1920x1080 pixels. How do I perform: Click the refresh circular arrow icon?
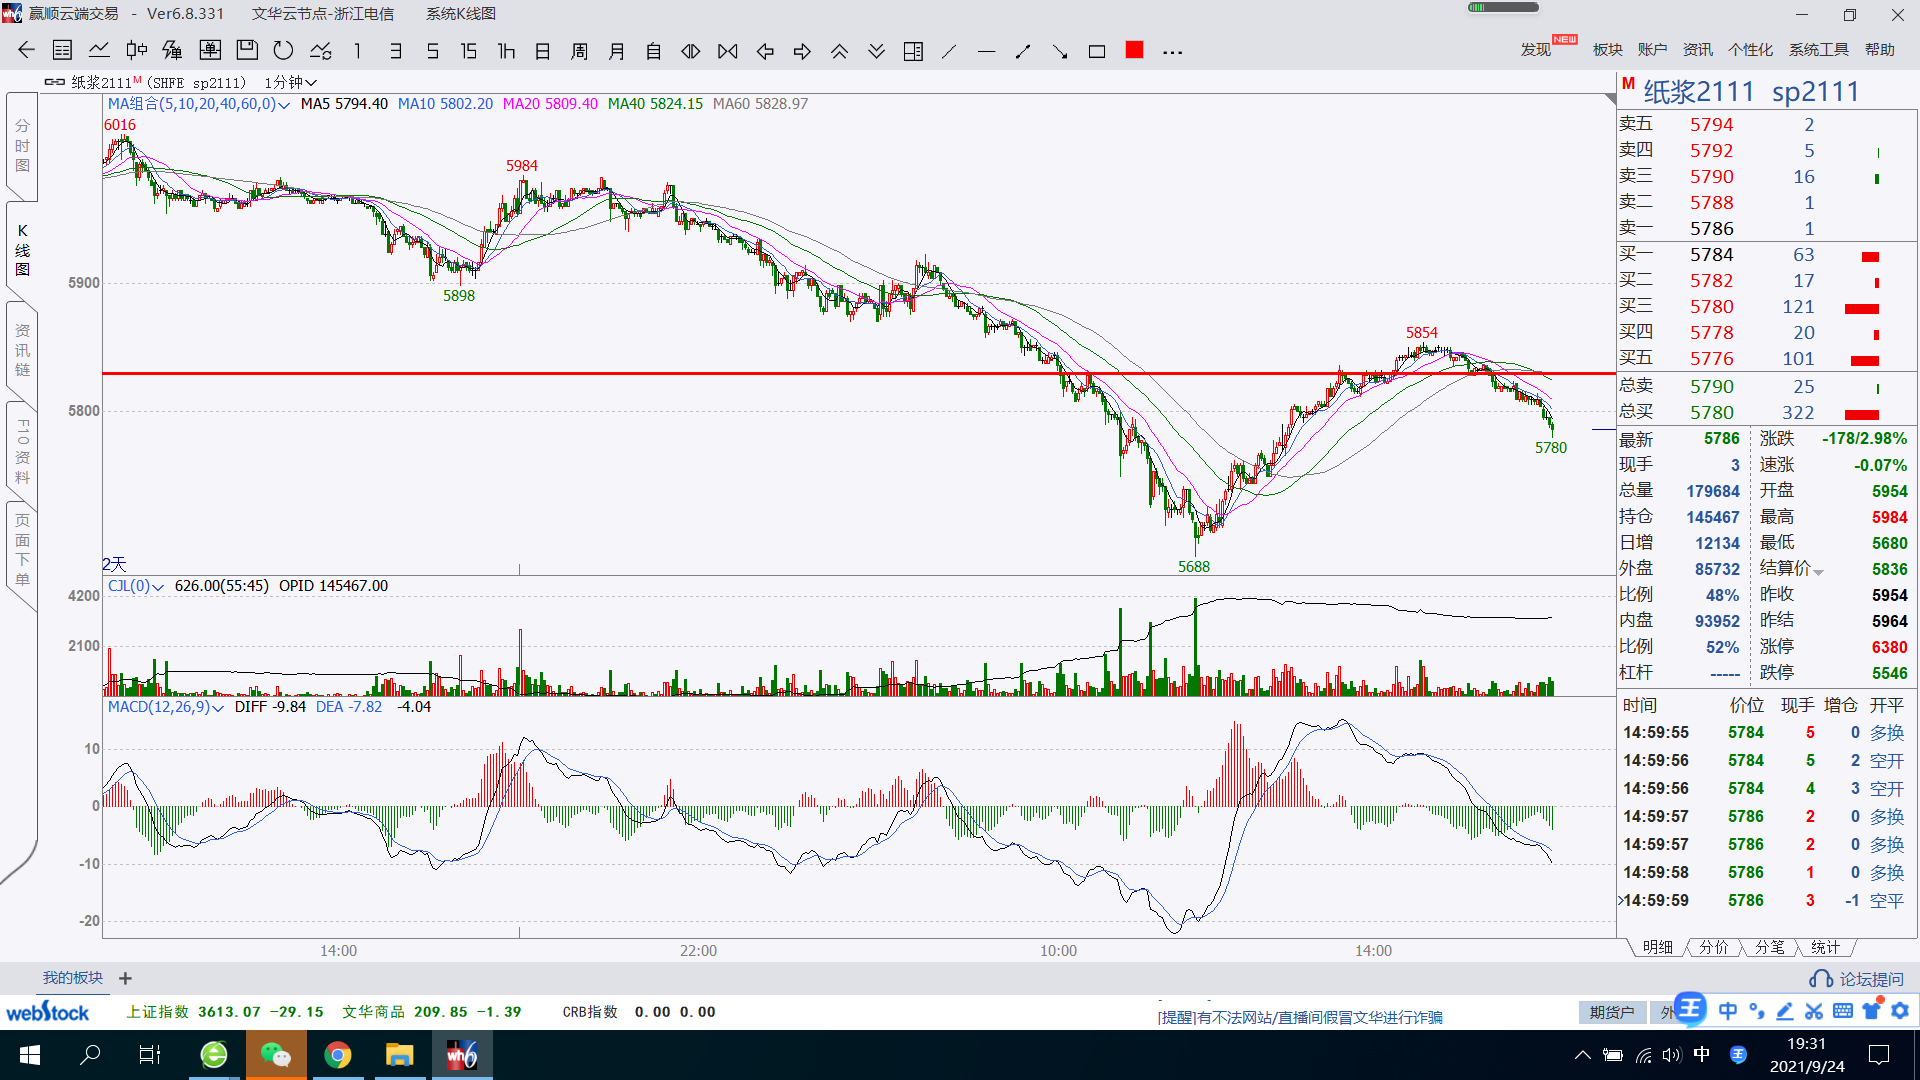coord(283,51)
